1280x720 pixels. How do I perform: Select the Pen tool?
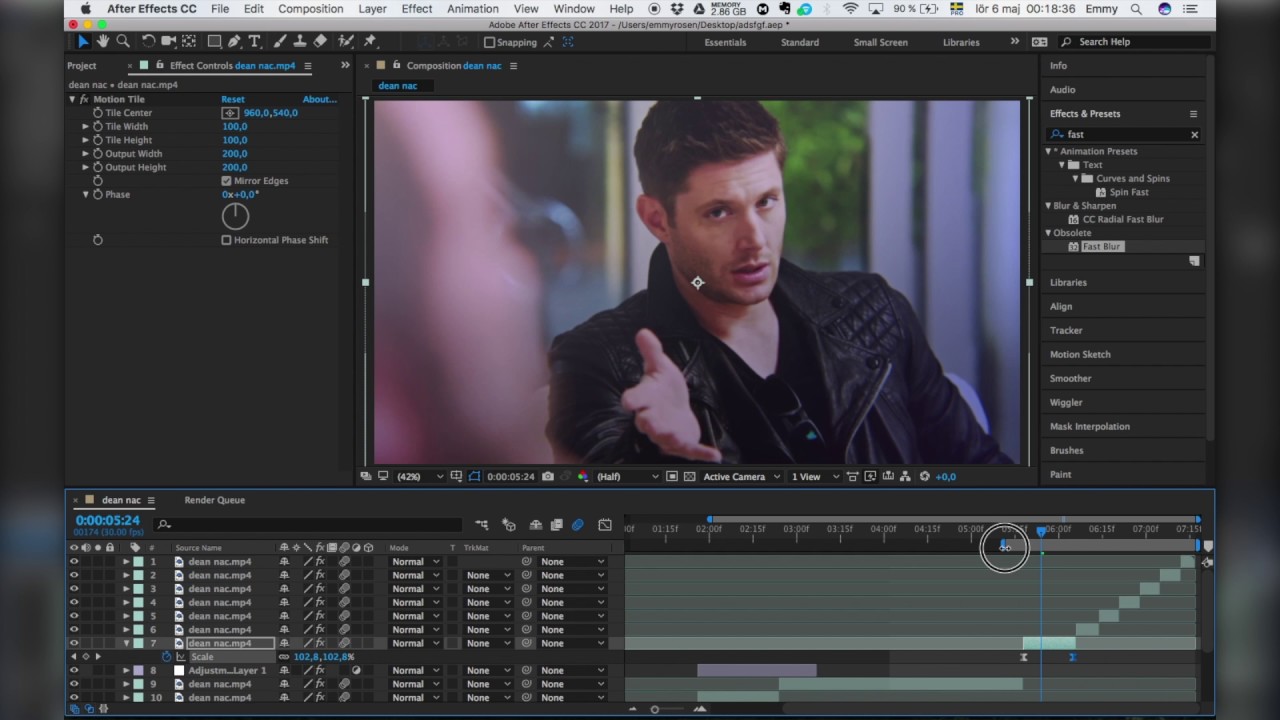tap(234, 42)
